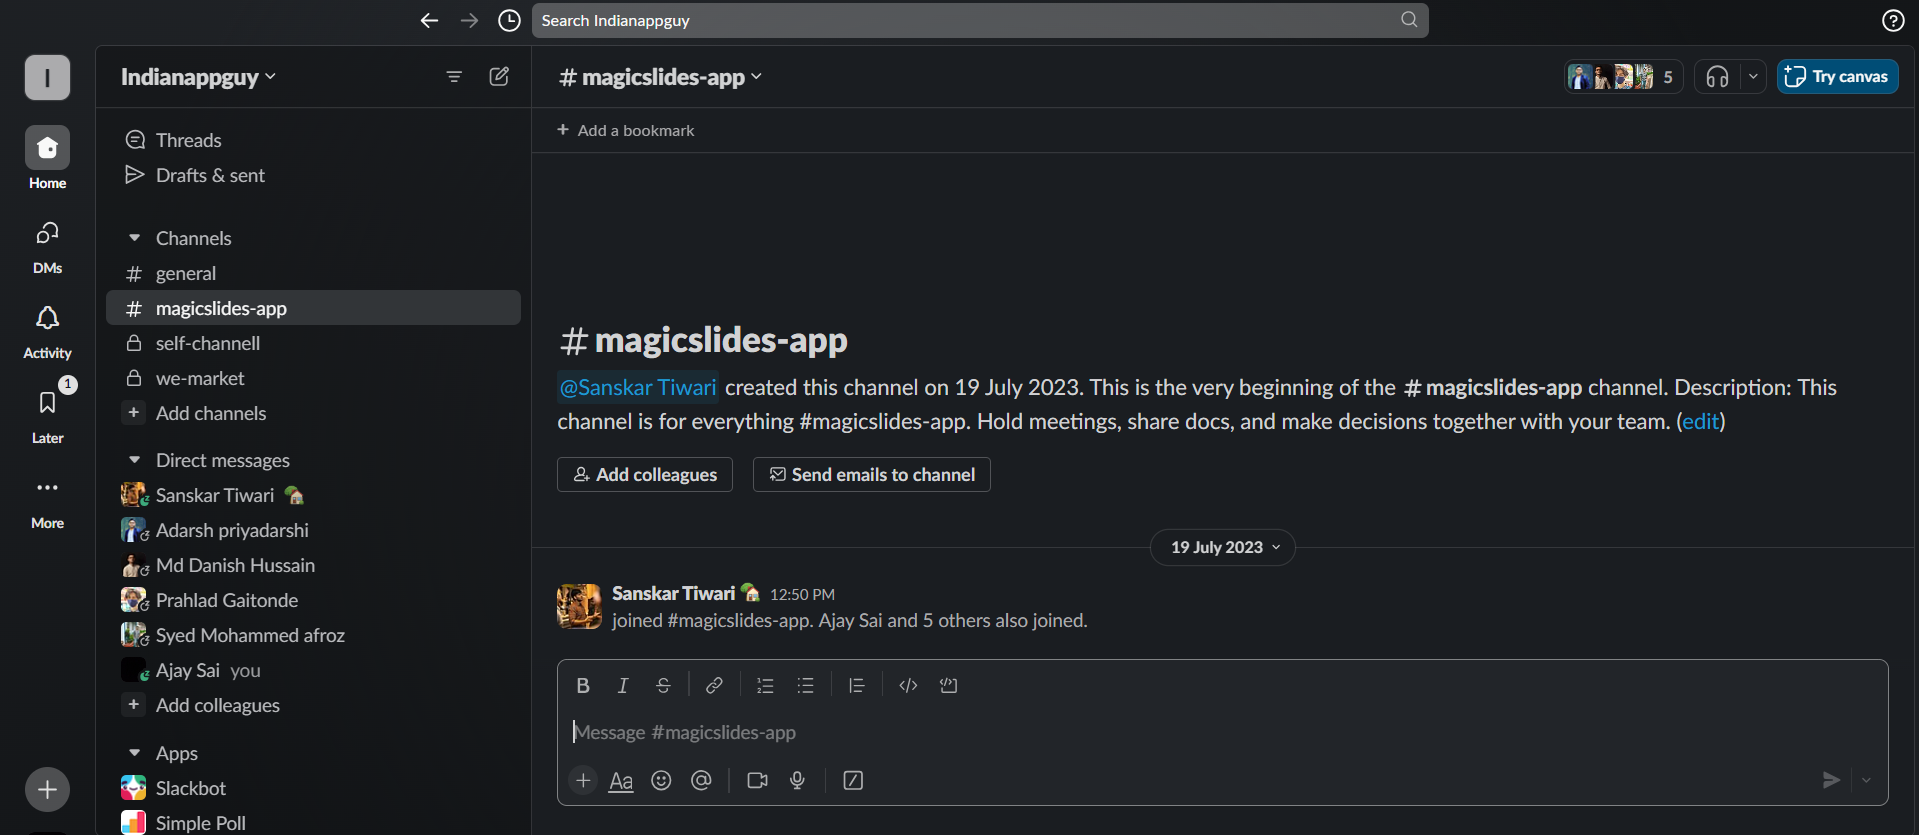This screenshot has width=1919, height=835.
Task: Click the workspace 'I' avatar icon
Action: click(x=47, y=77)
